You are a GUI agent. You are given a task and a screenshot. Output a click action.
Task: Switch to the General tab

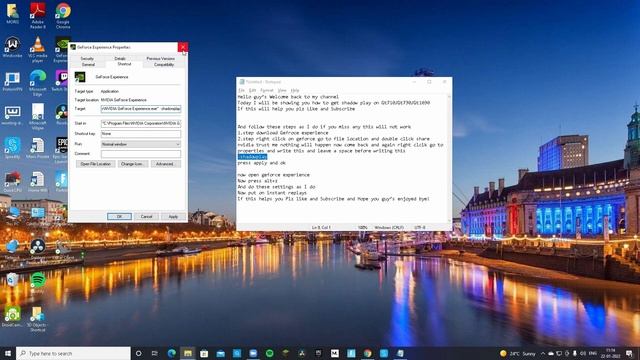pyautogui.click(x=88, y=64)
